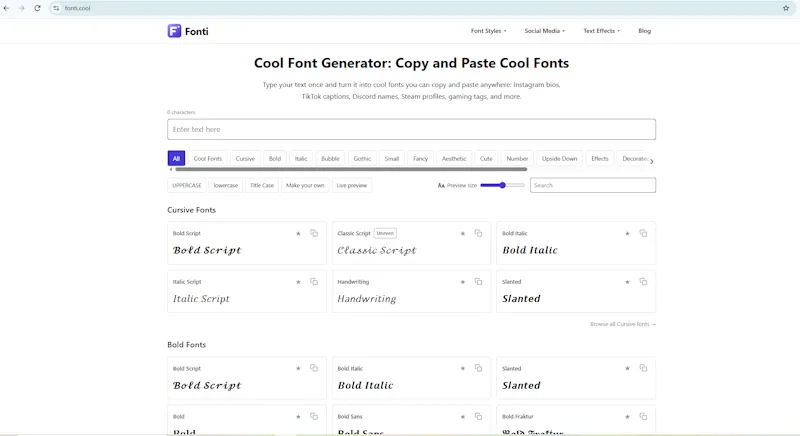Select the Upside Down category
The image size is (800, 436).
pos(559,159)
